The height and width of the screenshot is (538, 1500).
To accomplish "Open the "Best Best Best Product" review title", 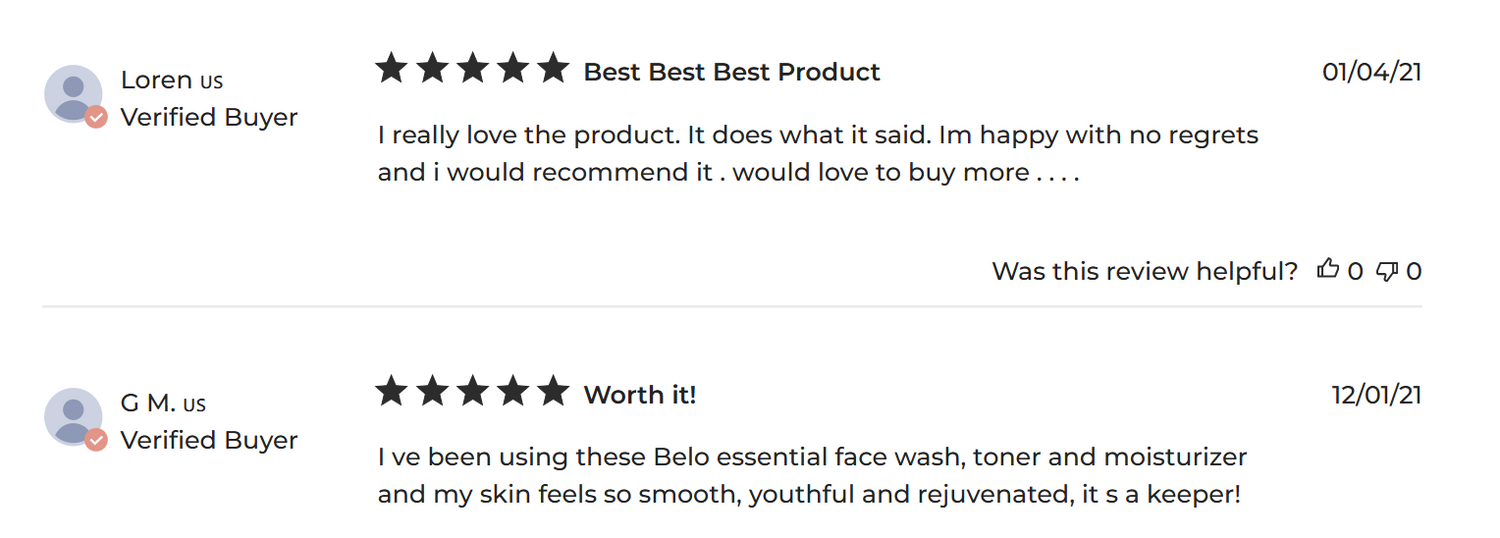I will click(732, 72).
